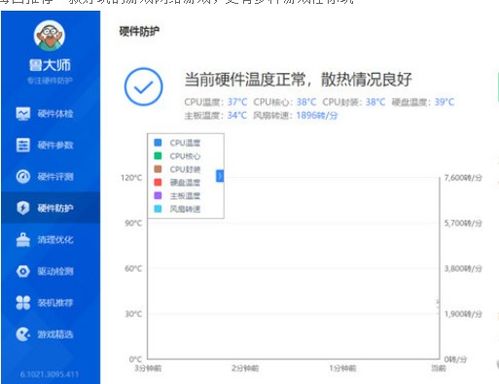Toggle the 风扇转速 cyan legend swatch

coord(158,209)
